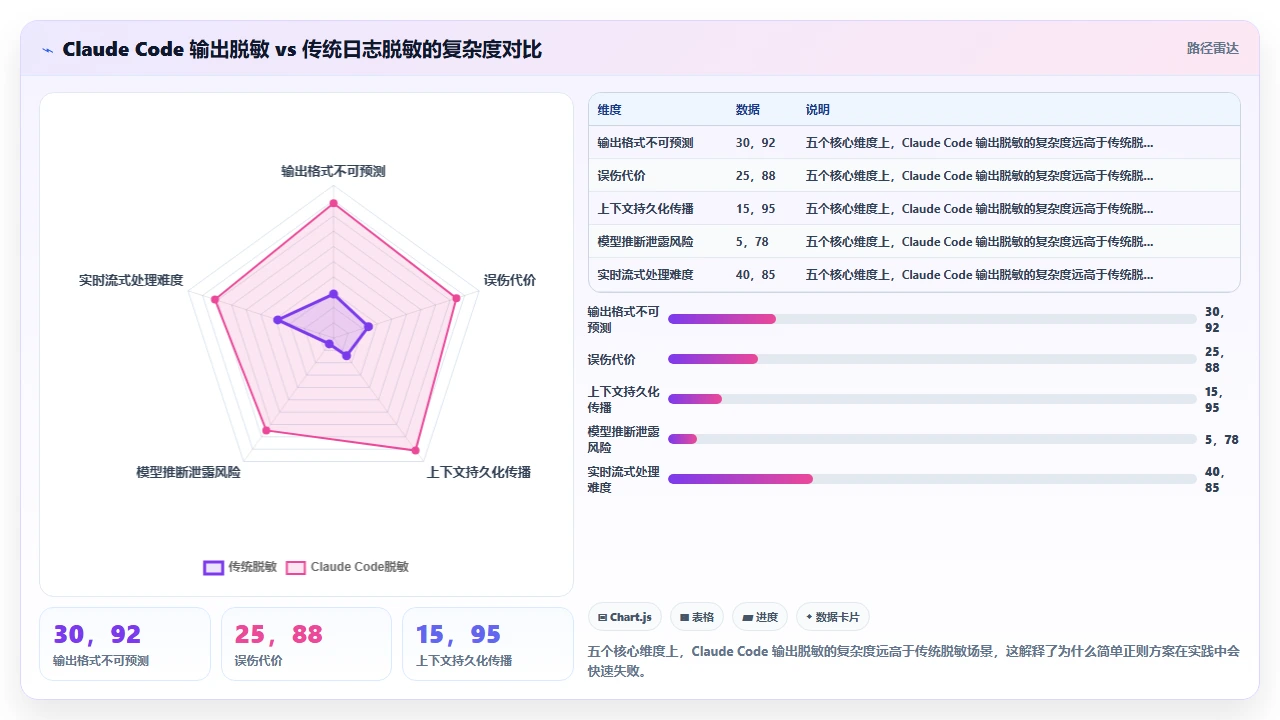
Task: Click the 说明 column header
Action: [818, 110]
